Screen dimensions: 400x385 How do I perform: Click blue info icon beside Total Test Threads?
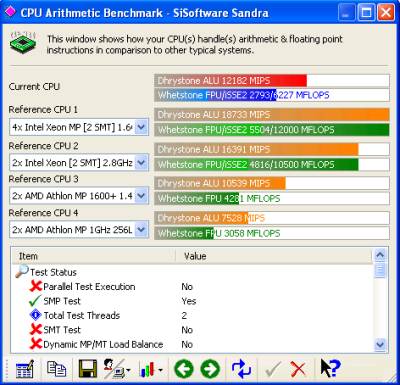point(35,315)
